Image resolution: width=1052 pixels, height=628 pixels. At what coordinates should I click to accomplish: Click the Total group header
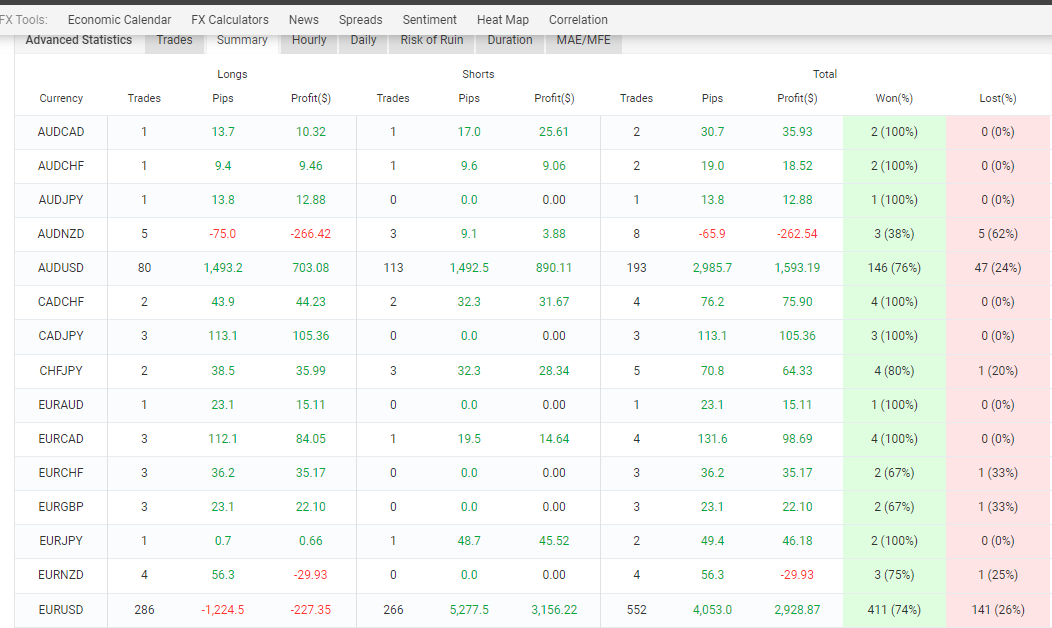[x=825, y=74]
